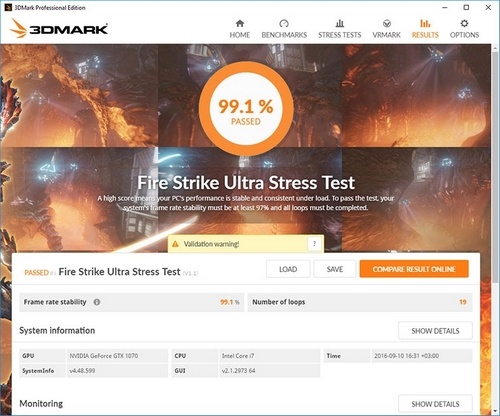Show details for System information
The image size is (500, 416).
435,331
